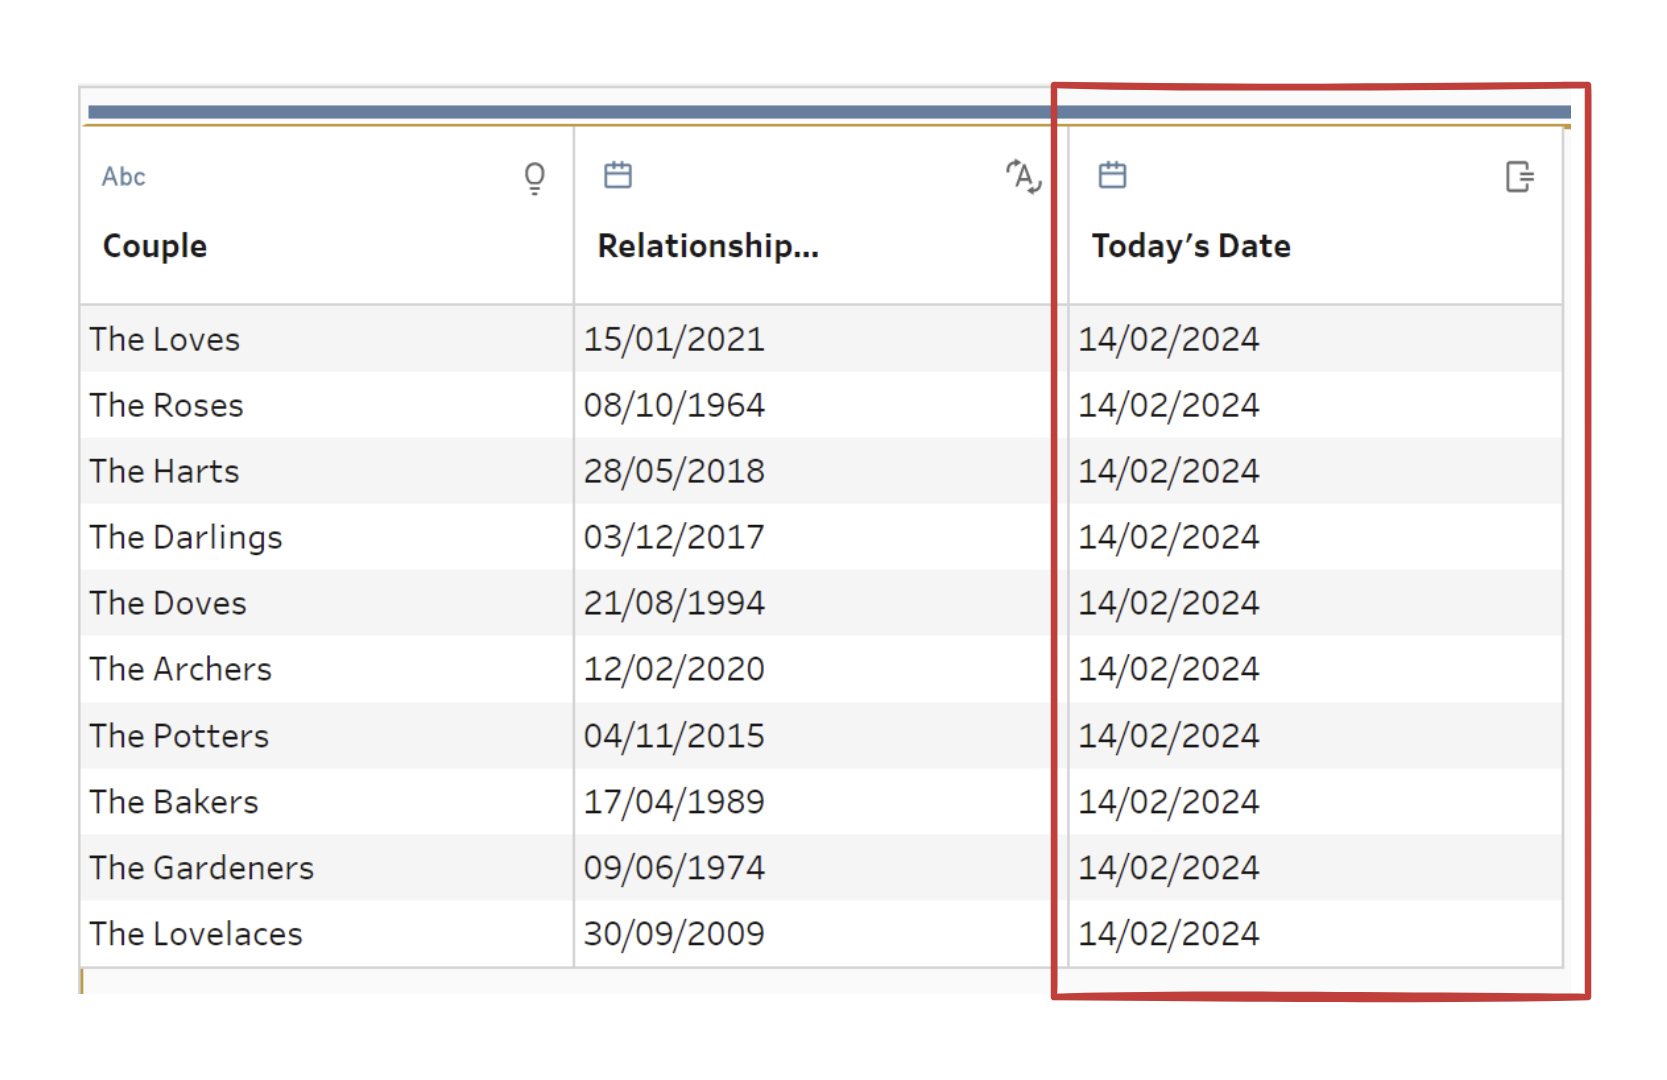The image size is (1667, 1080).
Task: Click the 30/09/2009 date cell
Action: [x=674, y=935]
